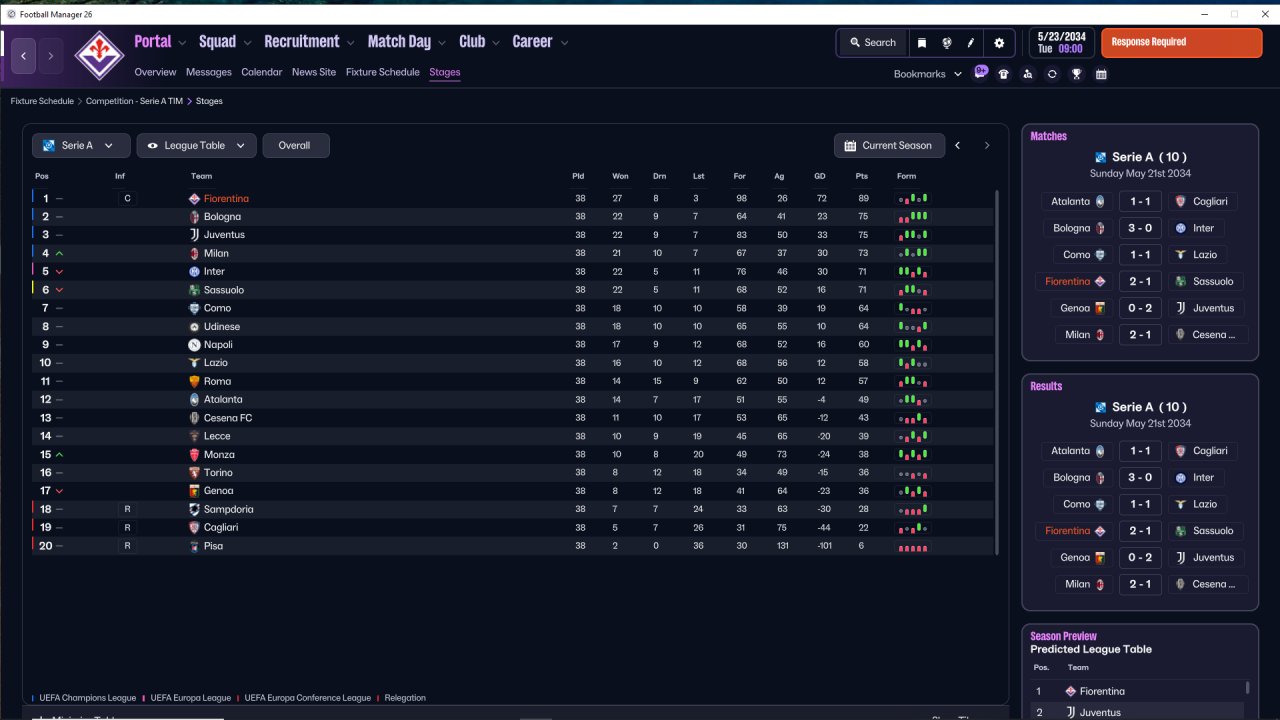Go back with the left arrow button
This screenshot has height=720, width=1280.
[24, 56]
